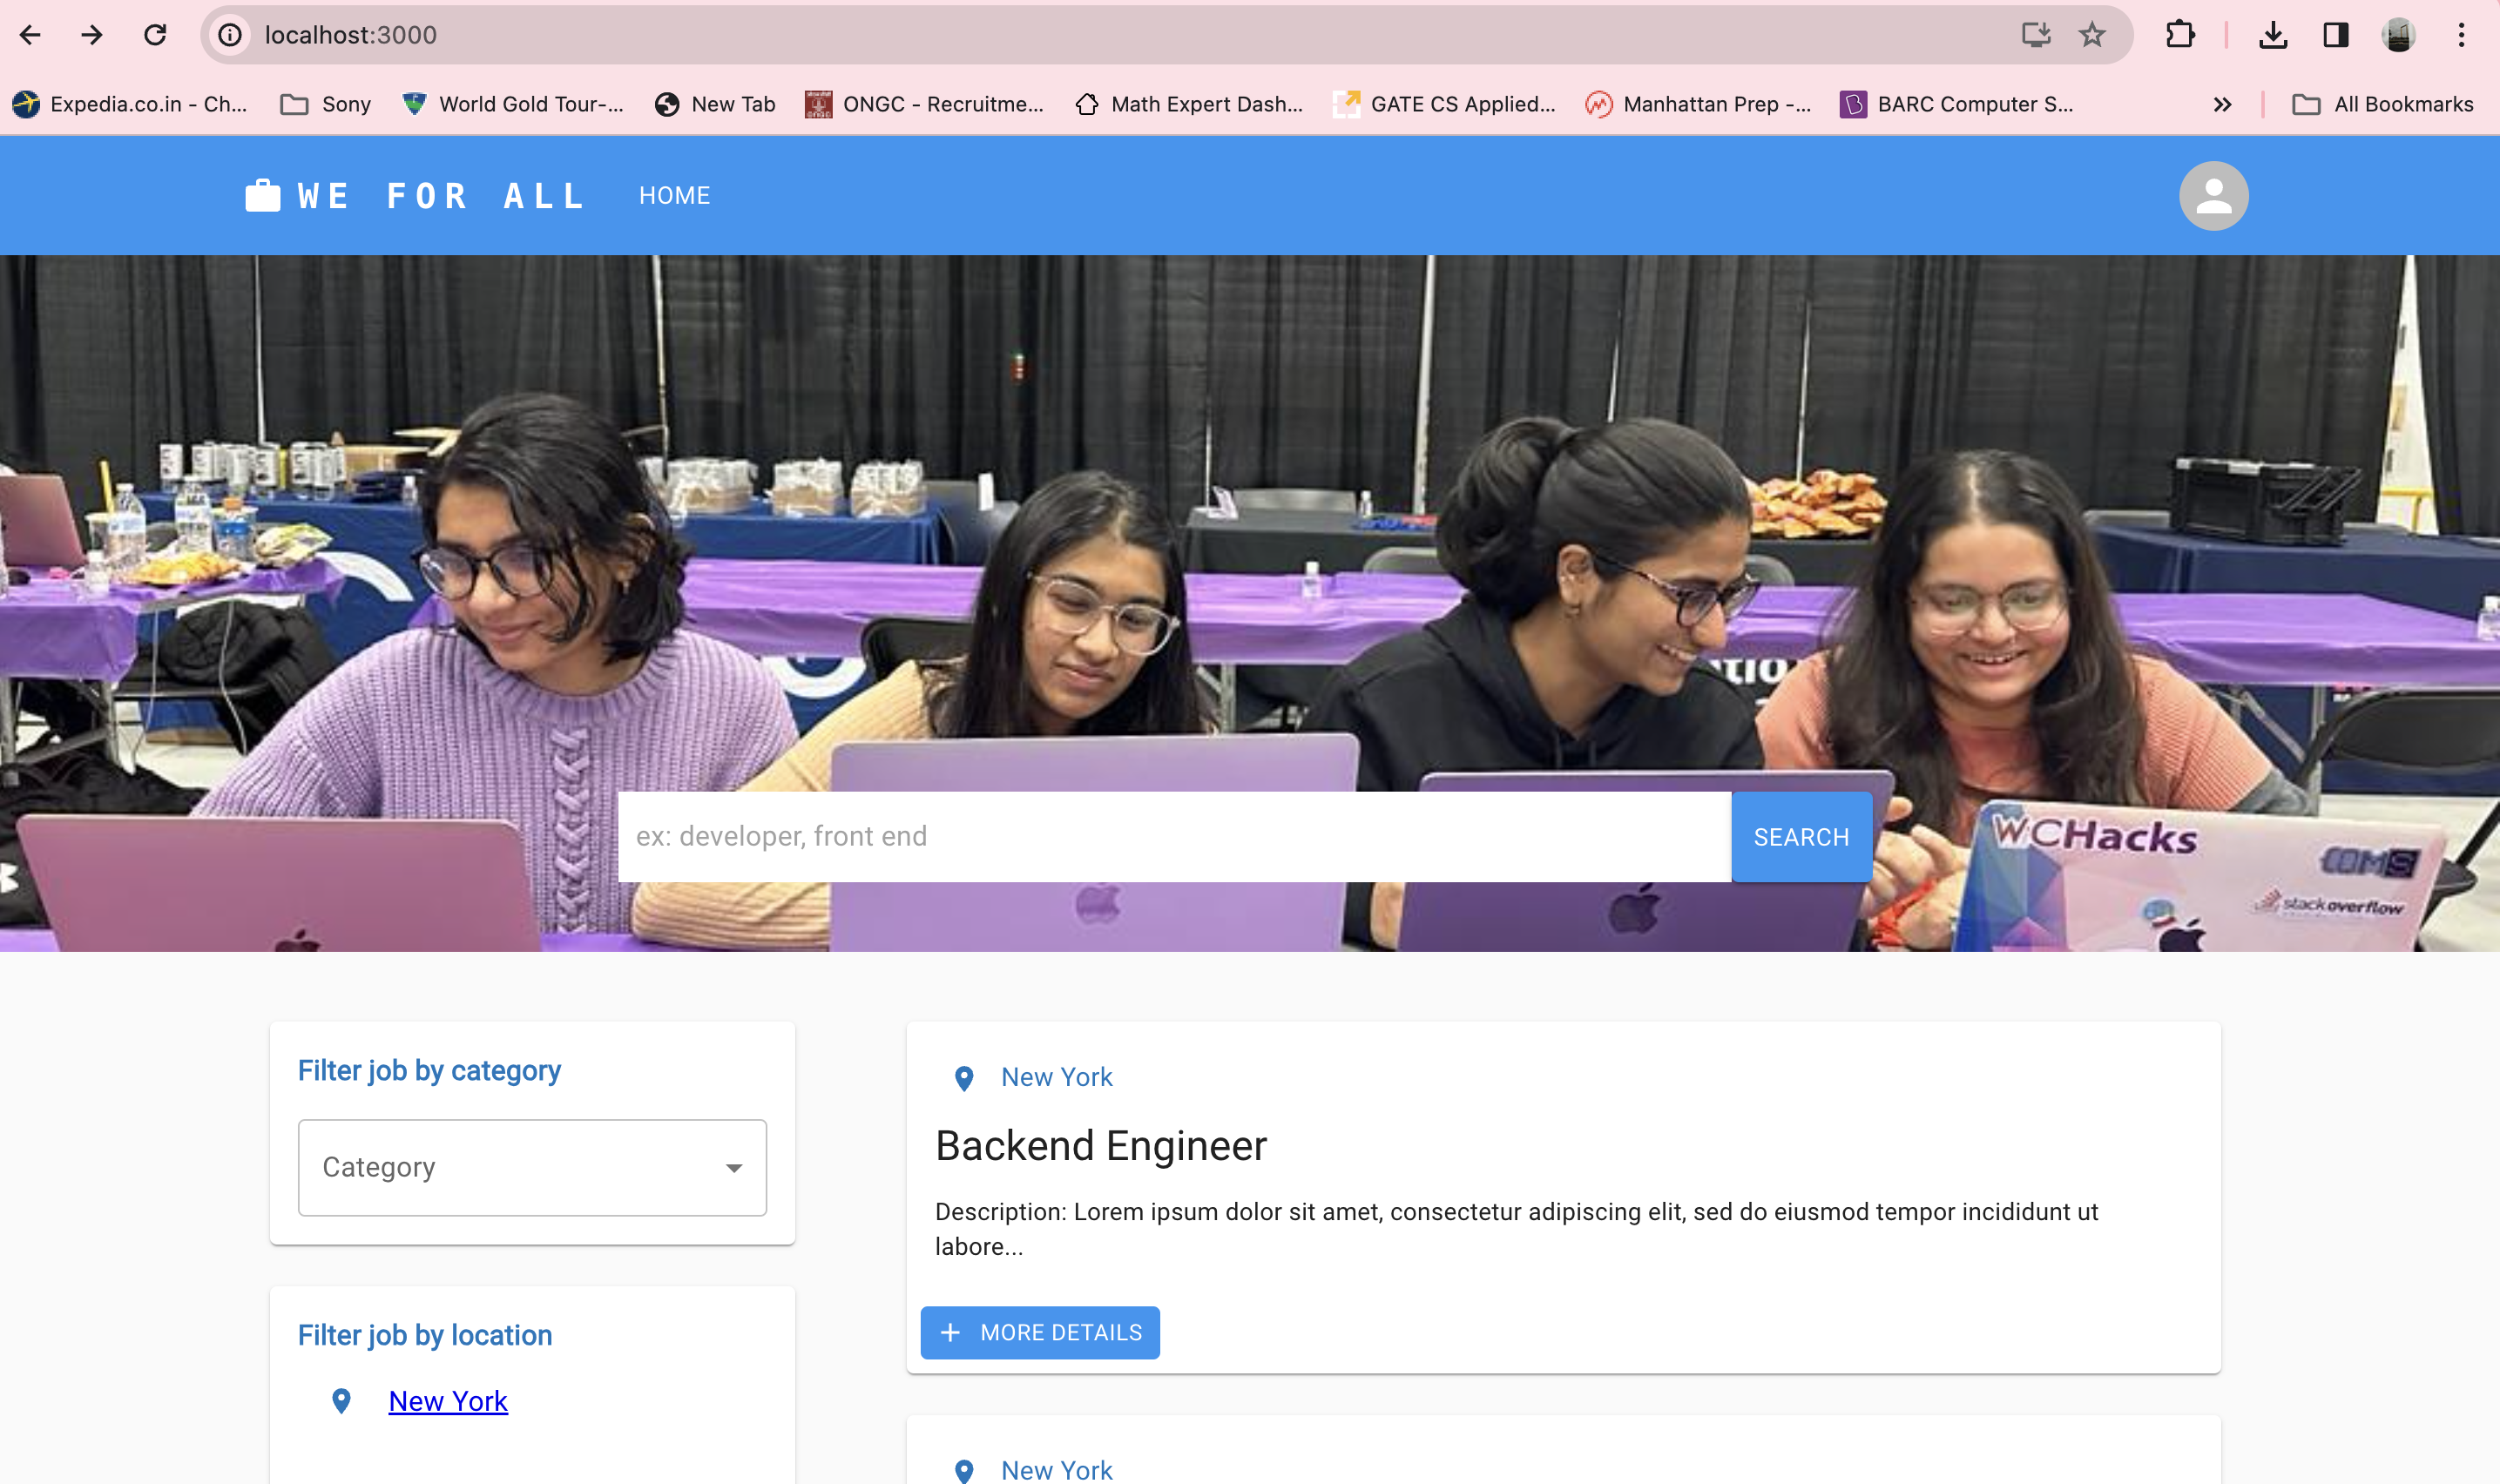Click the browser back arrow
2500x1484 pixels.
(x=30, y=35)
